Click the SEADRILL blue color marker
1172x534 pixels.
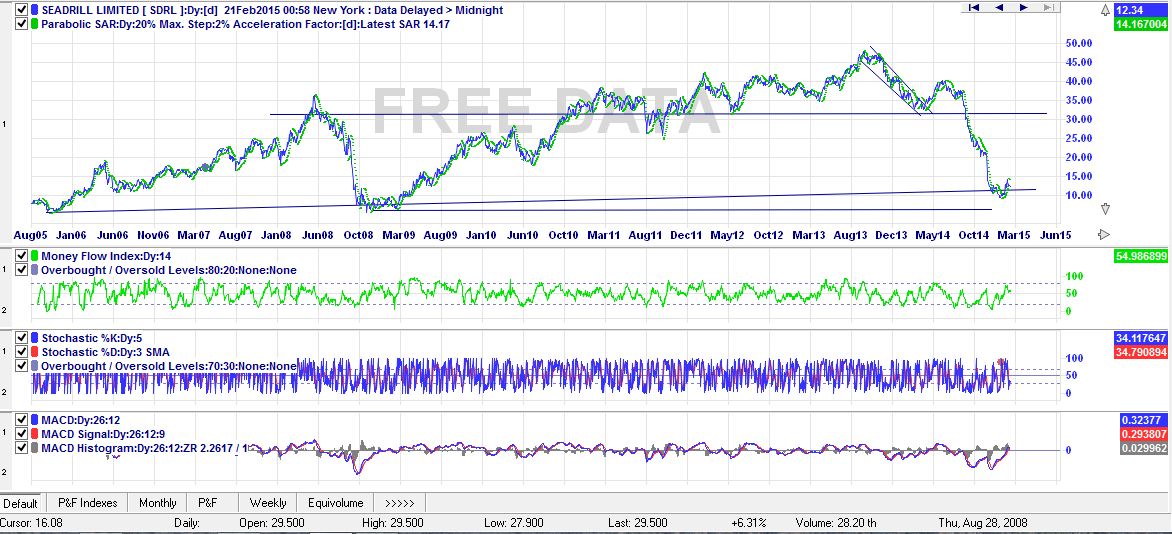34,10
